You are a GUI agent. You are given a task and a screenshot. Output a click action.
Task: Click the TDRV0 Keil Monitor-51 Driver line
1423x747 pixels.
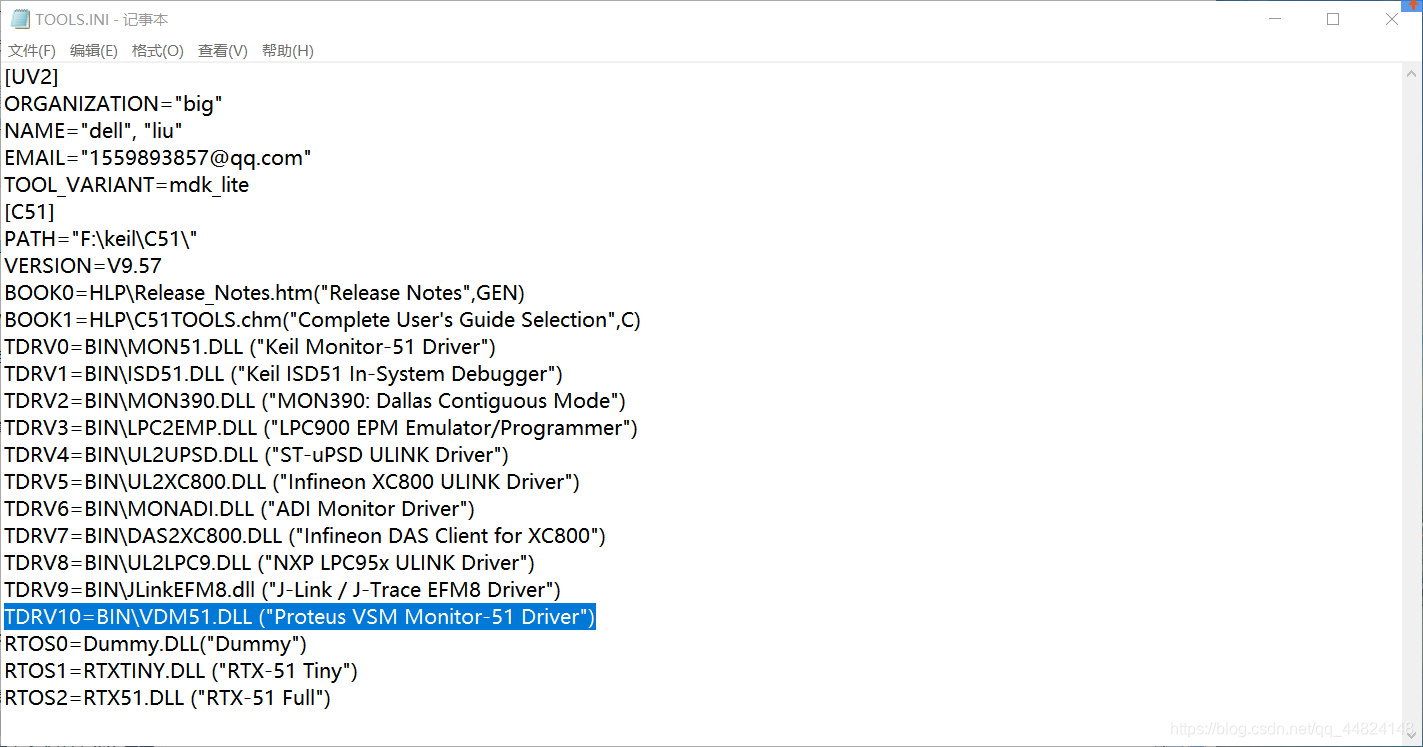pos(250,347)
